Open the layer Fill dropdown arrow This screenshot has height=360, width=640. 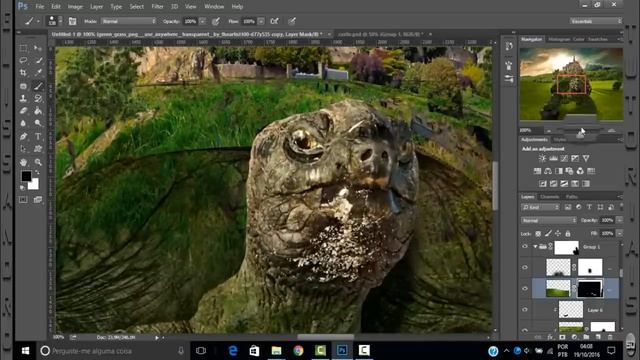tap(619, 233)
